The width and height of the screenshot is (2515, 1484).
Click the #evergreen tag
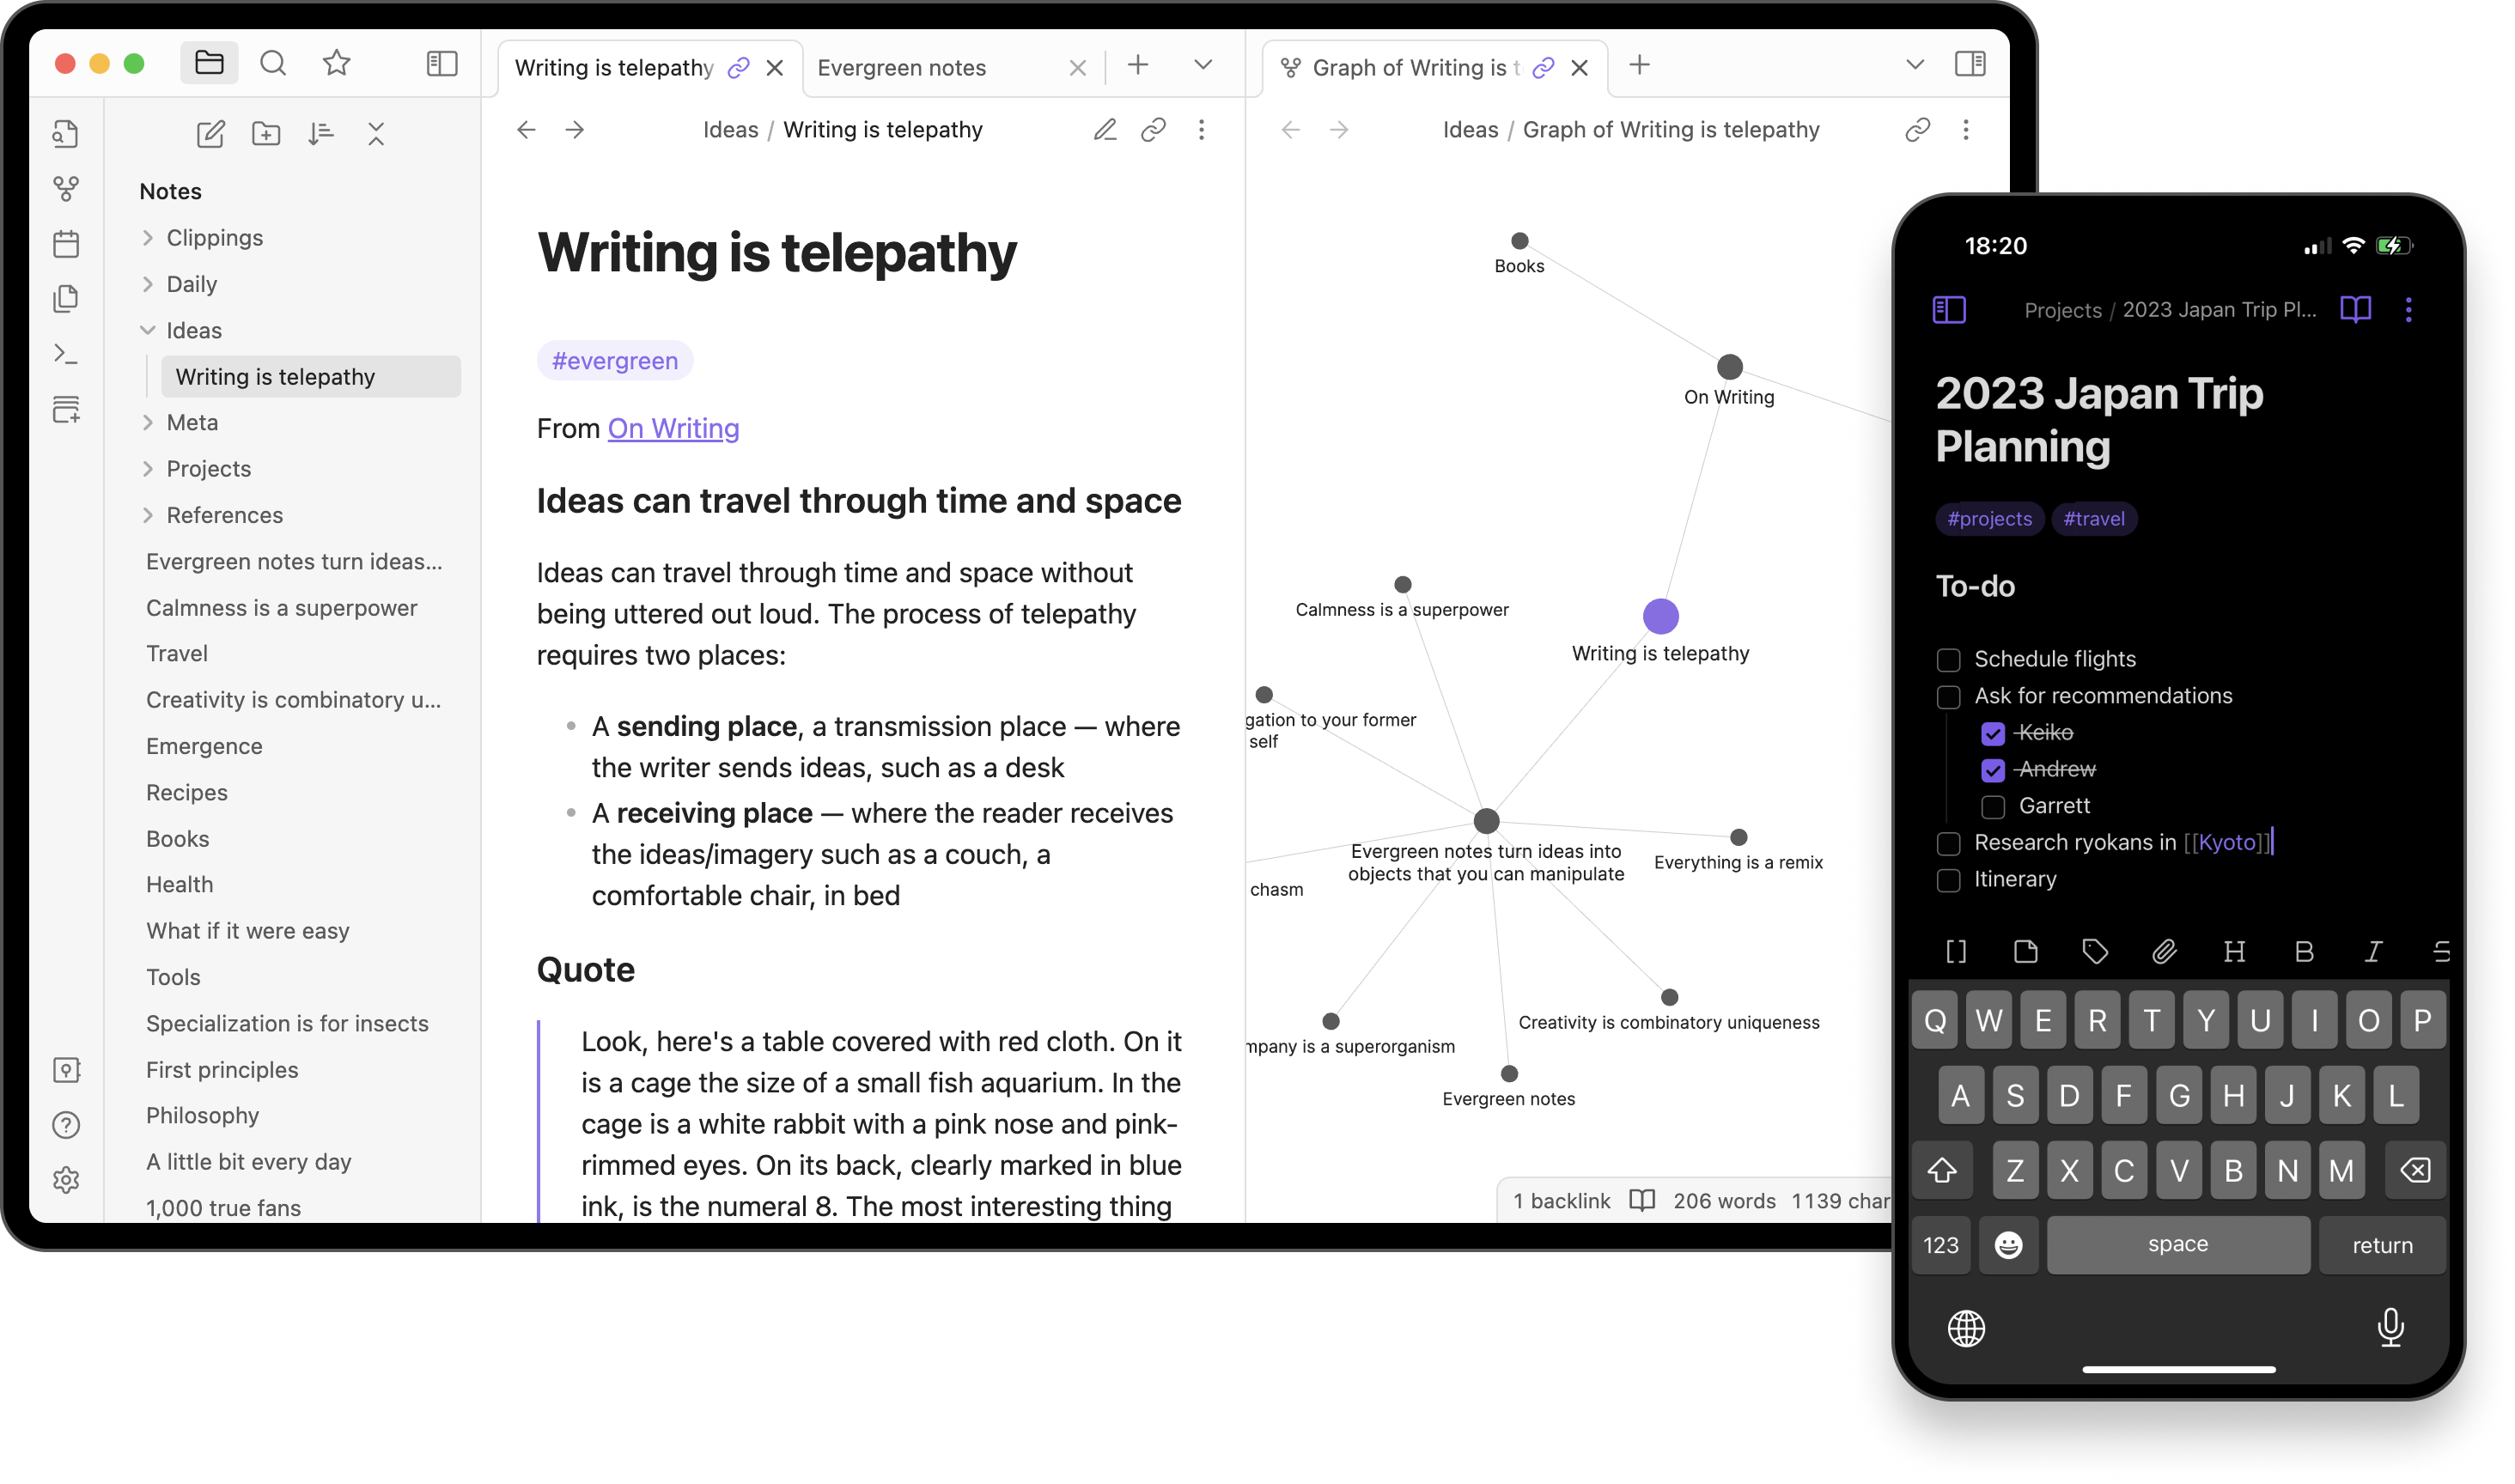[612, 361]
